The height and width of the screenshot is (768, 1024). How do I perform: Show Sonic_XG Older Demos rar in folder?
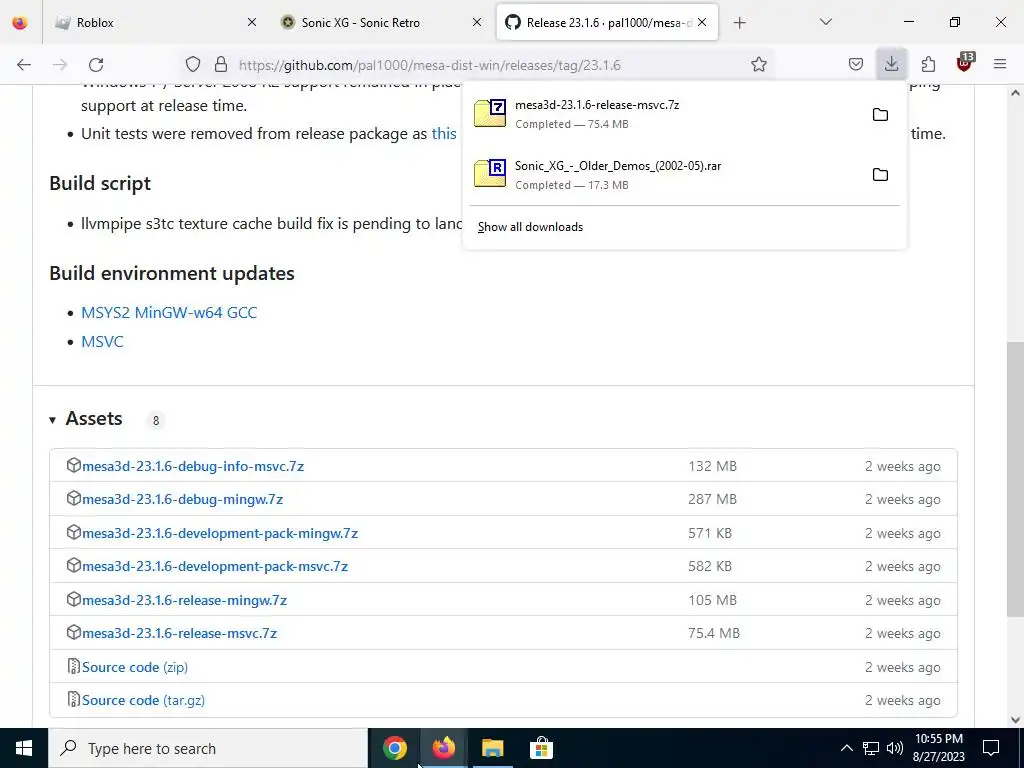click(880, 175)
